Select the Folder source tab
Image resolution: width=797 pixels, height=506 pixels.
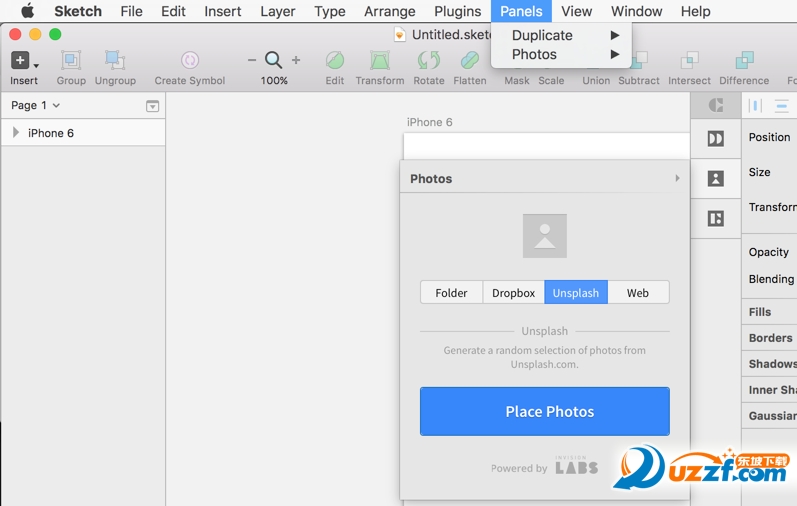point(451,292)
